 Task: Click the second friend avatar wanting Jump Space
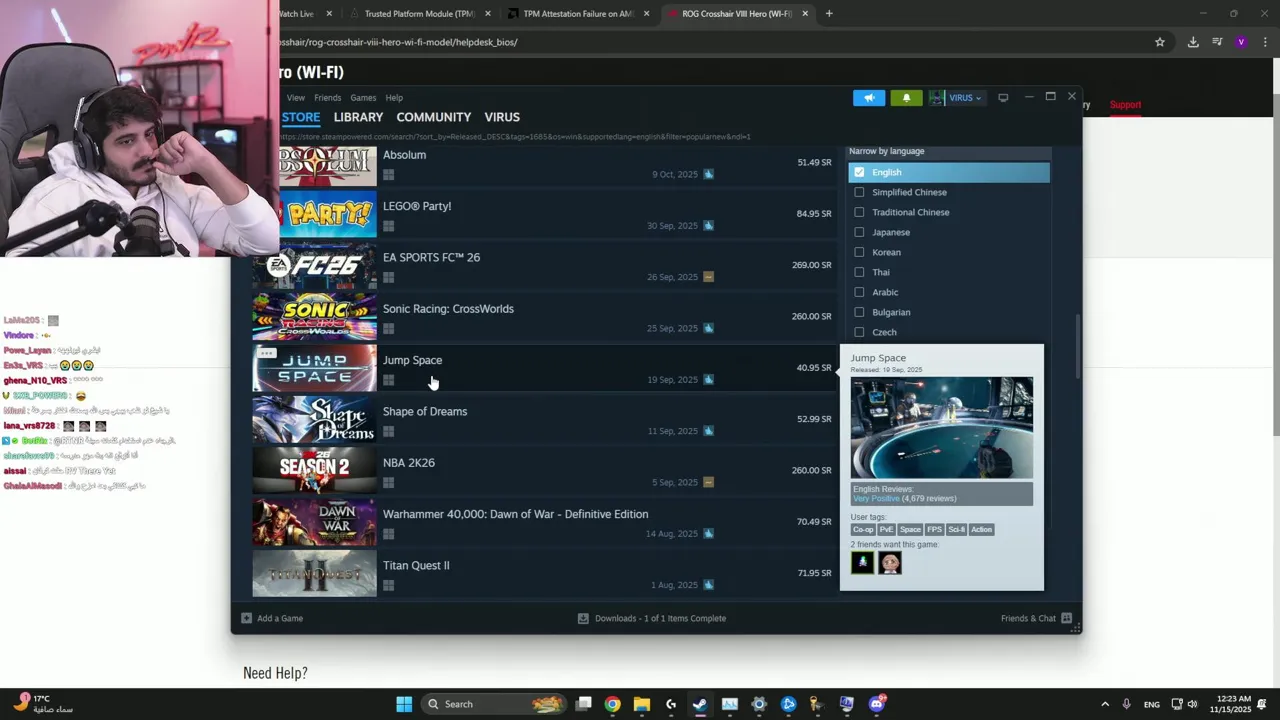pyautogui.click(x=889, y=563)
